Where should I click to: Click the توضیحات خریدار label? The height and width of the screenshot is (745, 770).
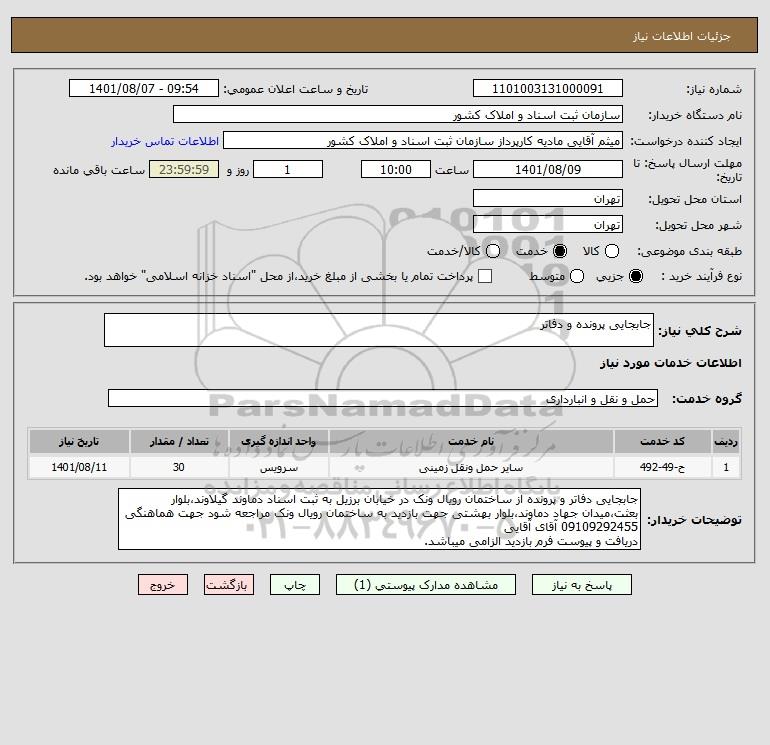coord(694,520)
